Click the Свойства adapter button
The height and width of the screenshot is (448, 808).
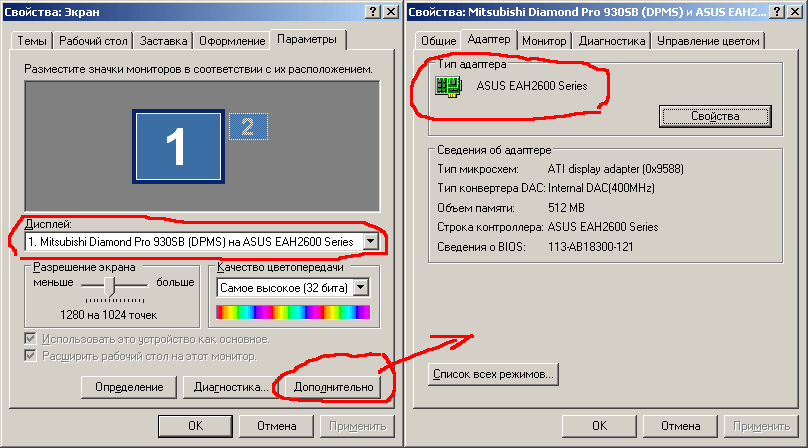715,116
